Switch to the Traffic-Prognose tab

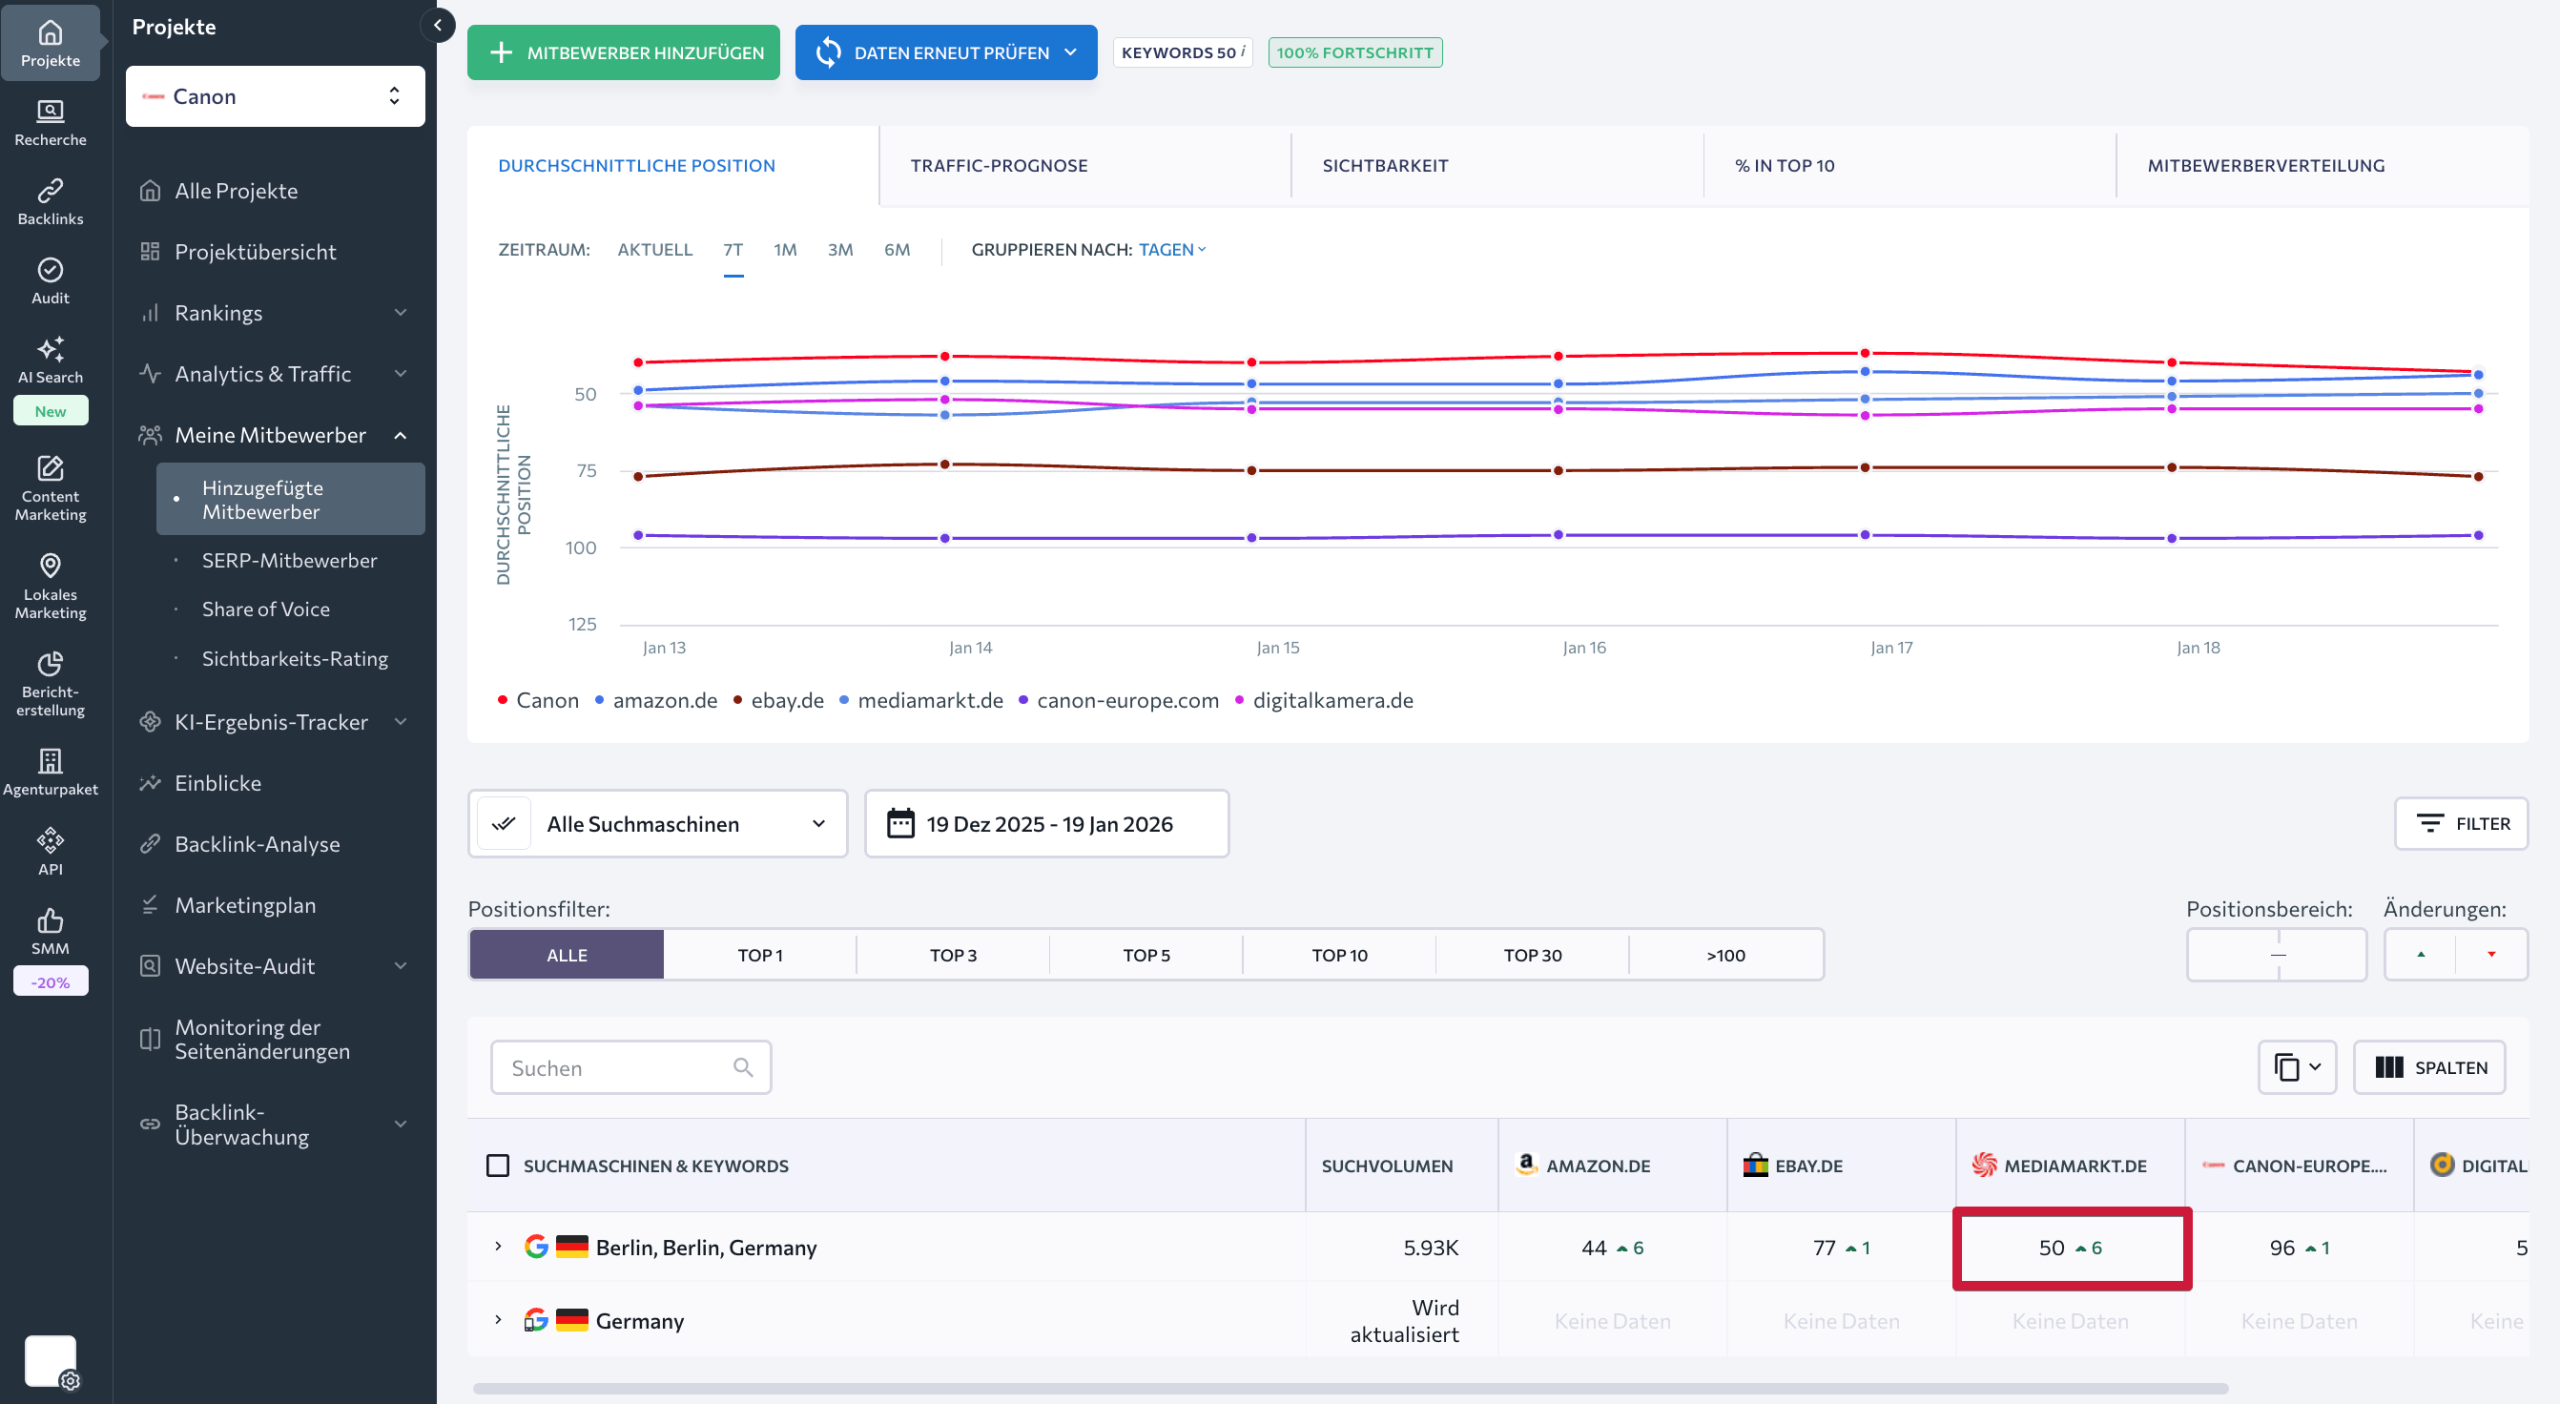coord(998,166)
